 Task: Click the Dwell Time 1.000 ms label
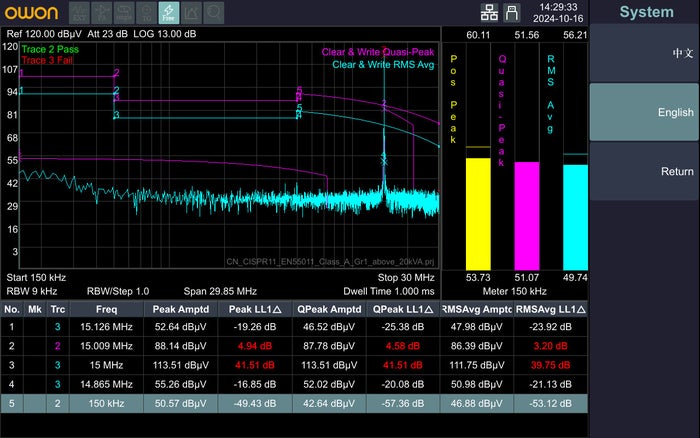tap(388, 292)
